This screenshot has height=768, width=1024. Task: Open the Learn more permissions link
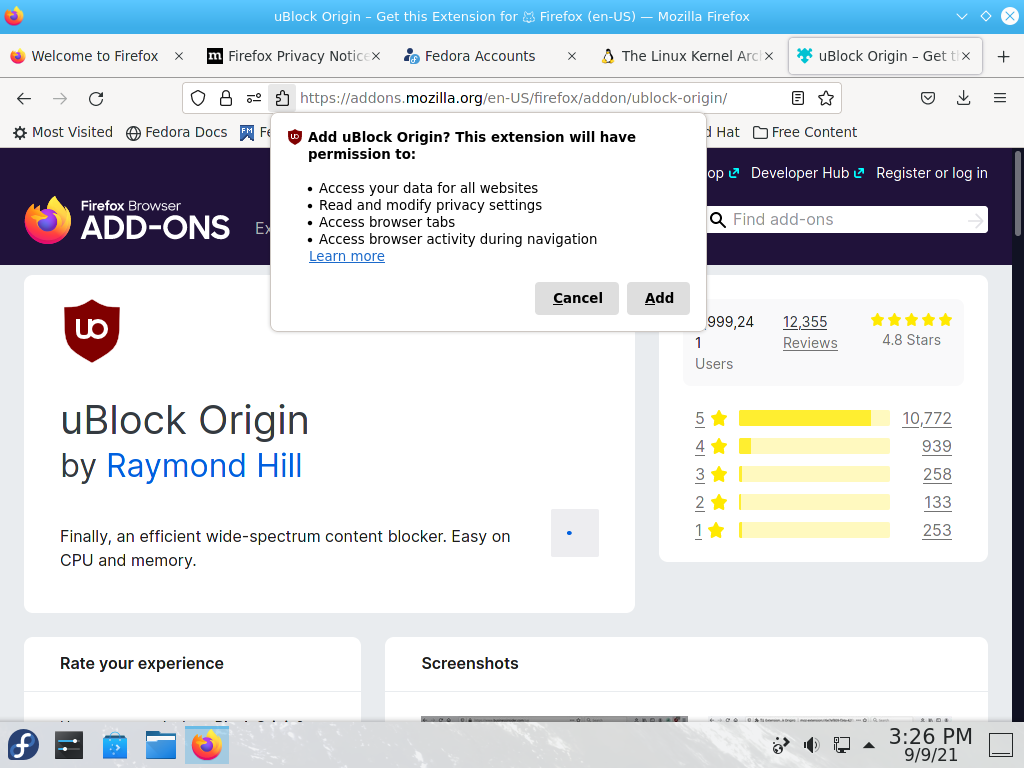point(347,257)
